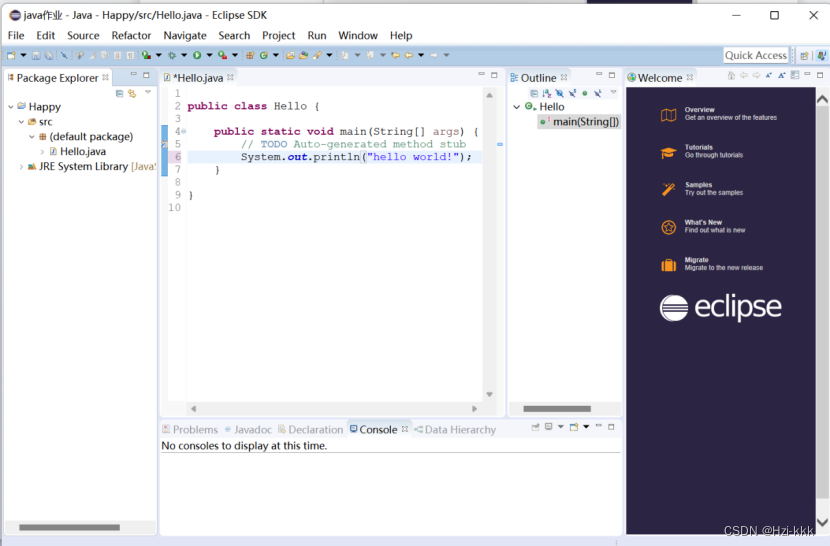Click the Run Last Tool icon
830x546 pixels.
[x=222, y=55]
